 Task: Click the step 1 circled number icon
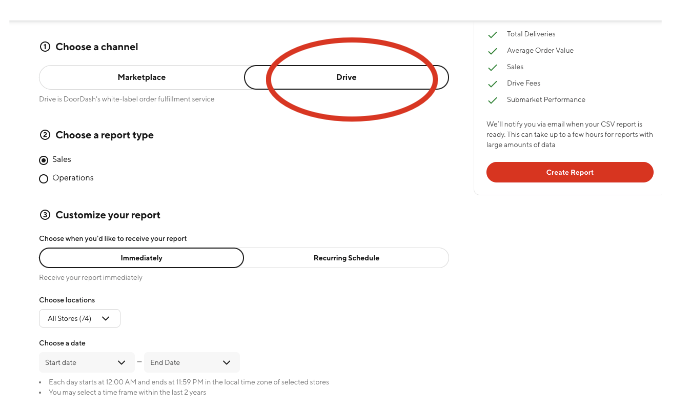point(44,47)
